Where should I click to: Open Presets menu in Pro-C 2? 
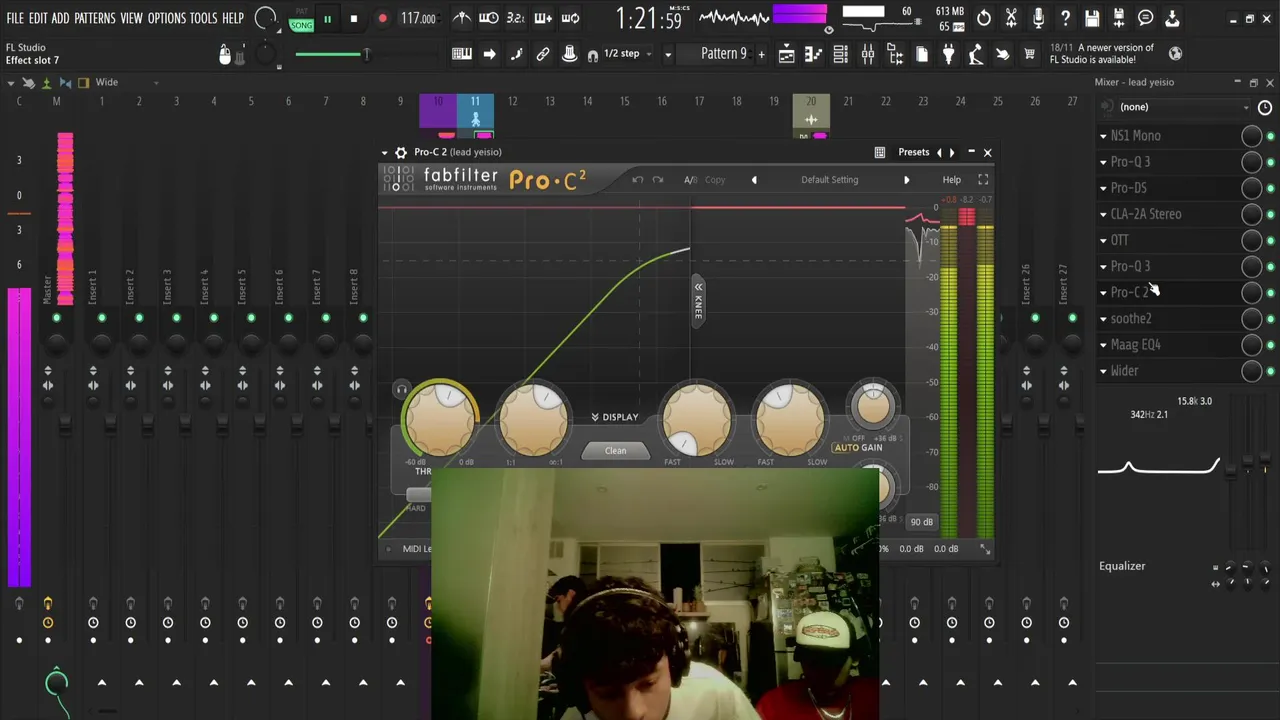pos(913,152)
